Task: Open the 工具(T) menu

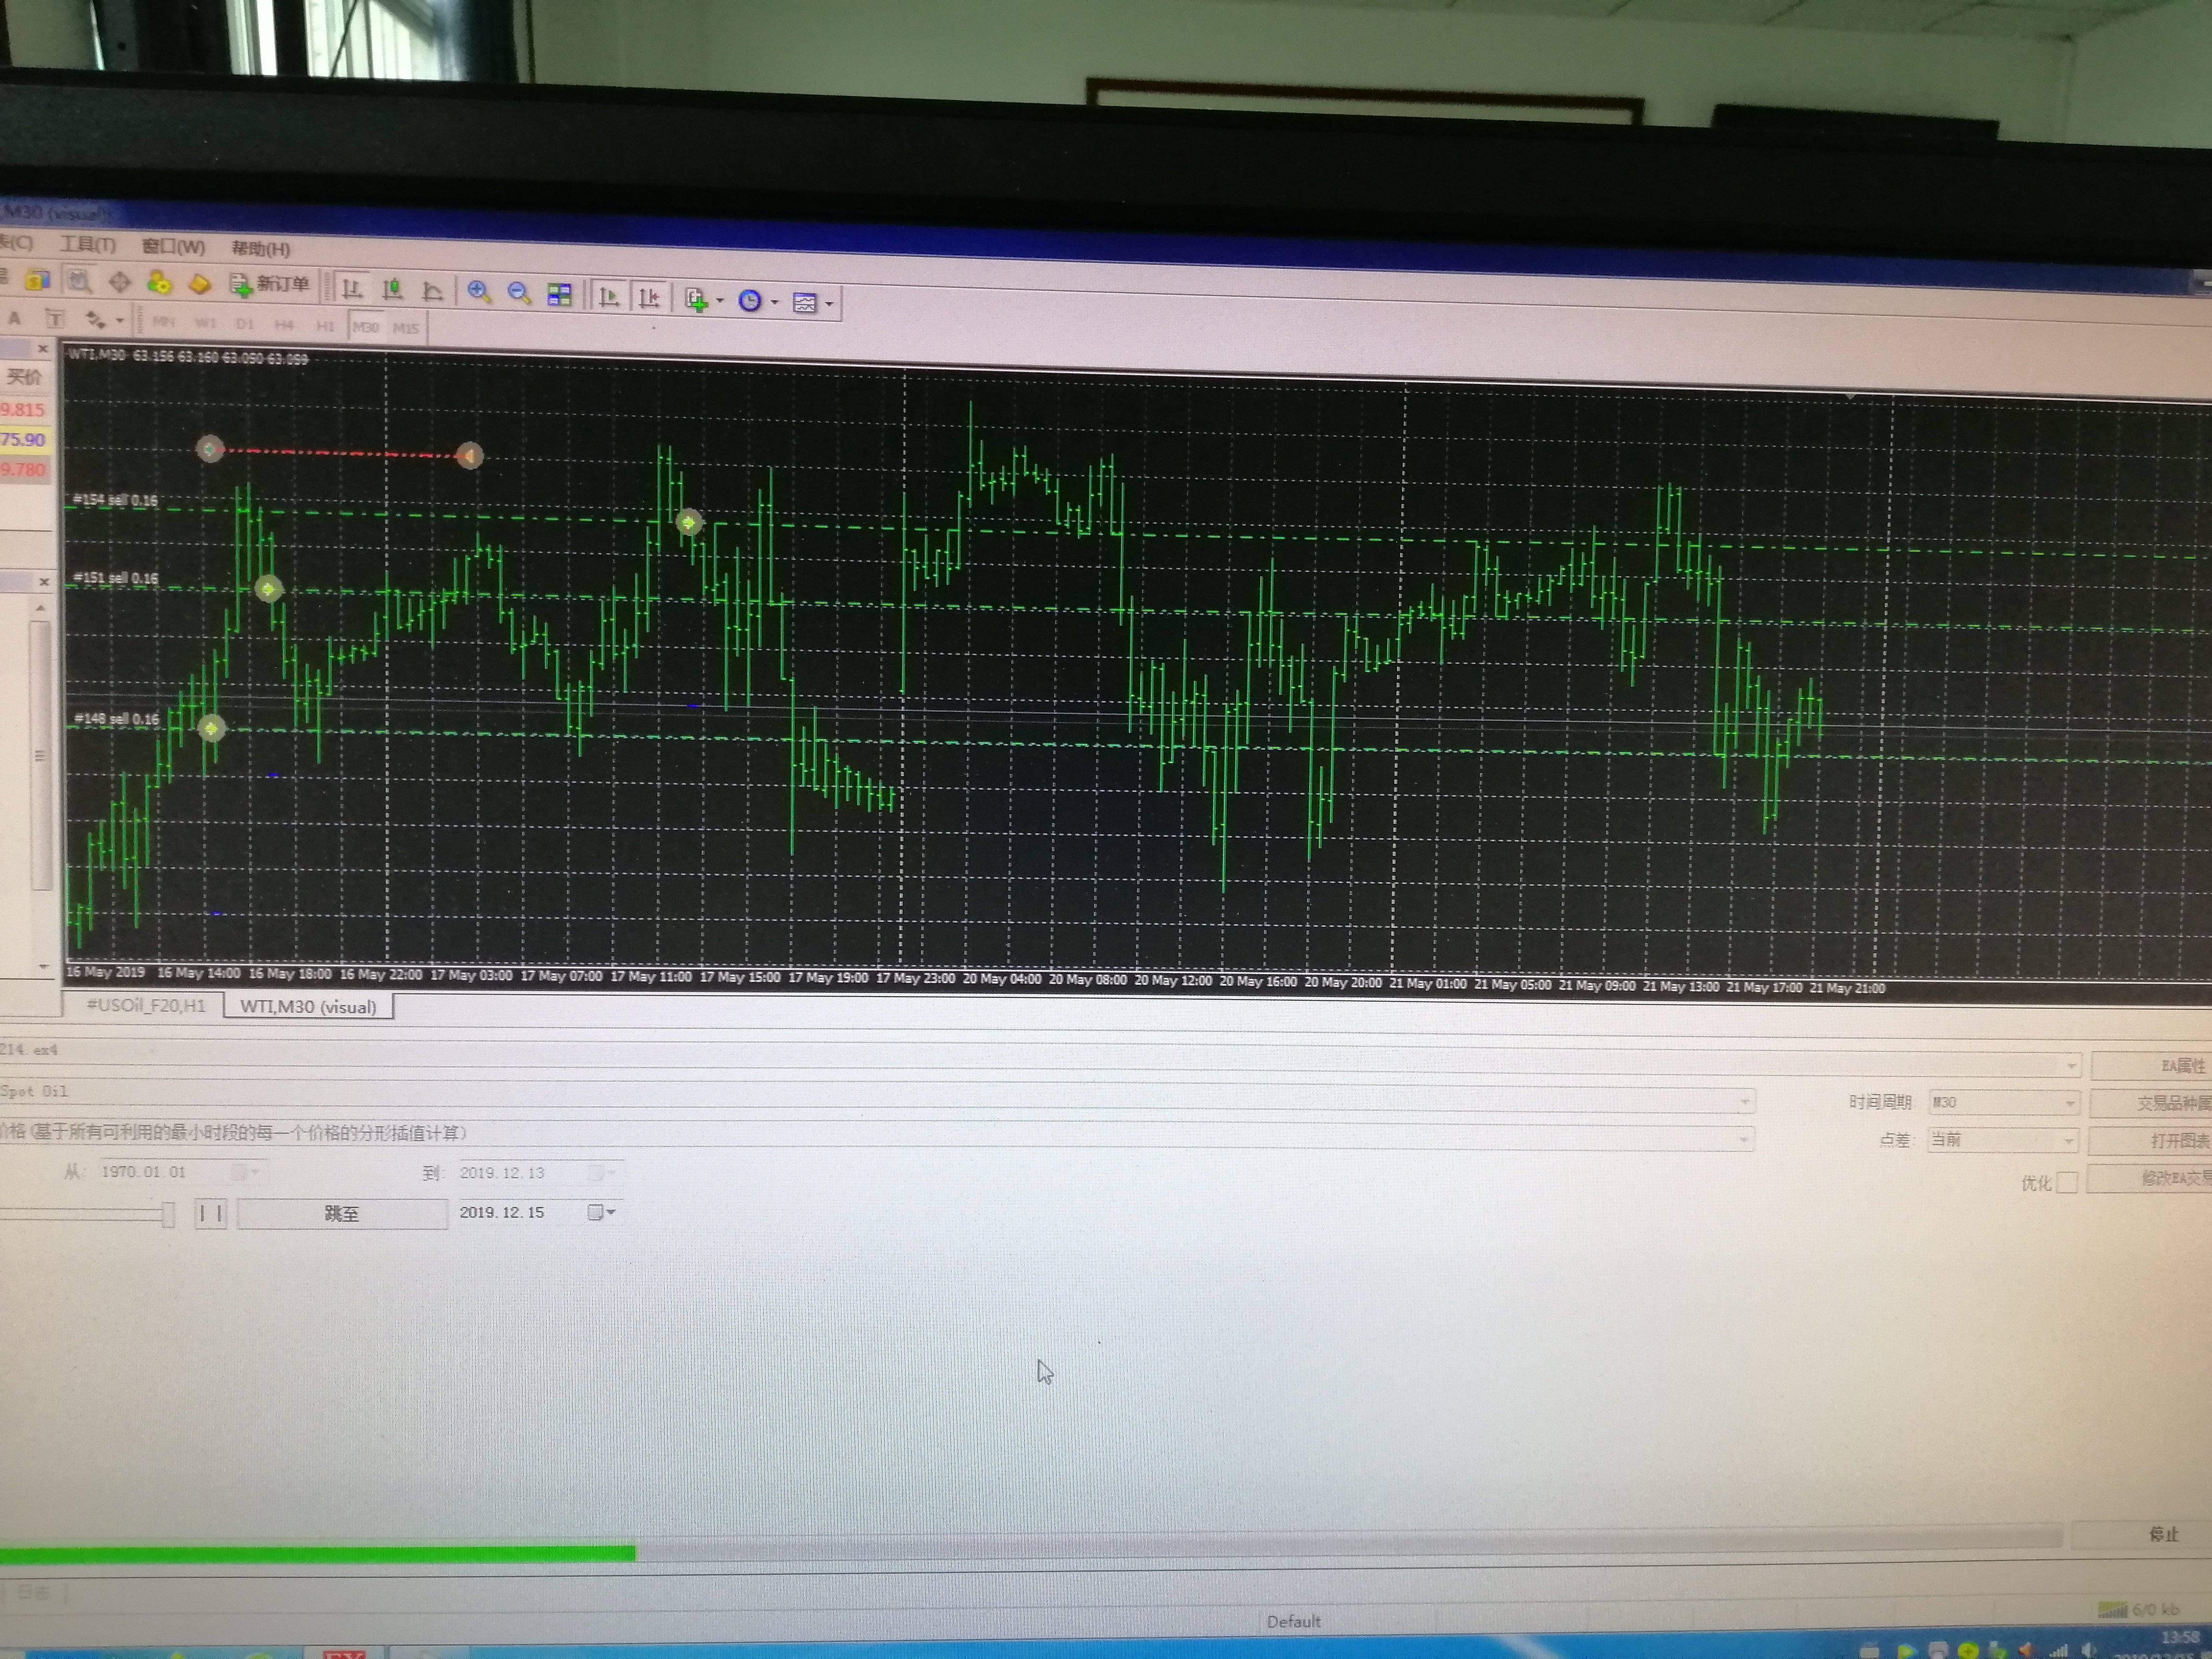Action: pyautogui.click(x=88, y=244)
